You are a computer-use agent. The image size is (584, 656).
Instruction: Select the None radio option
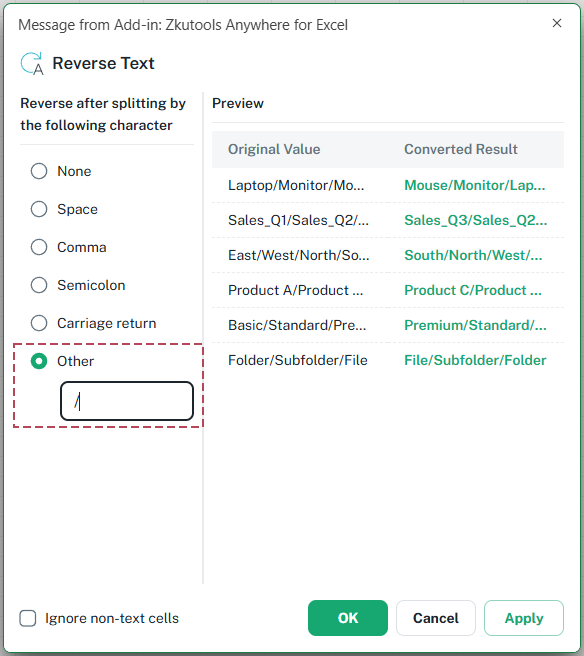39,171
